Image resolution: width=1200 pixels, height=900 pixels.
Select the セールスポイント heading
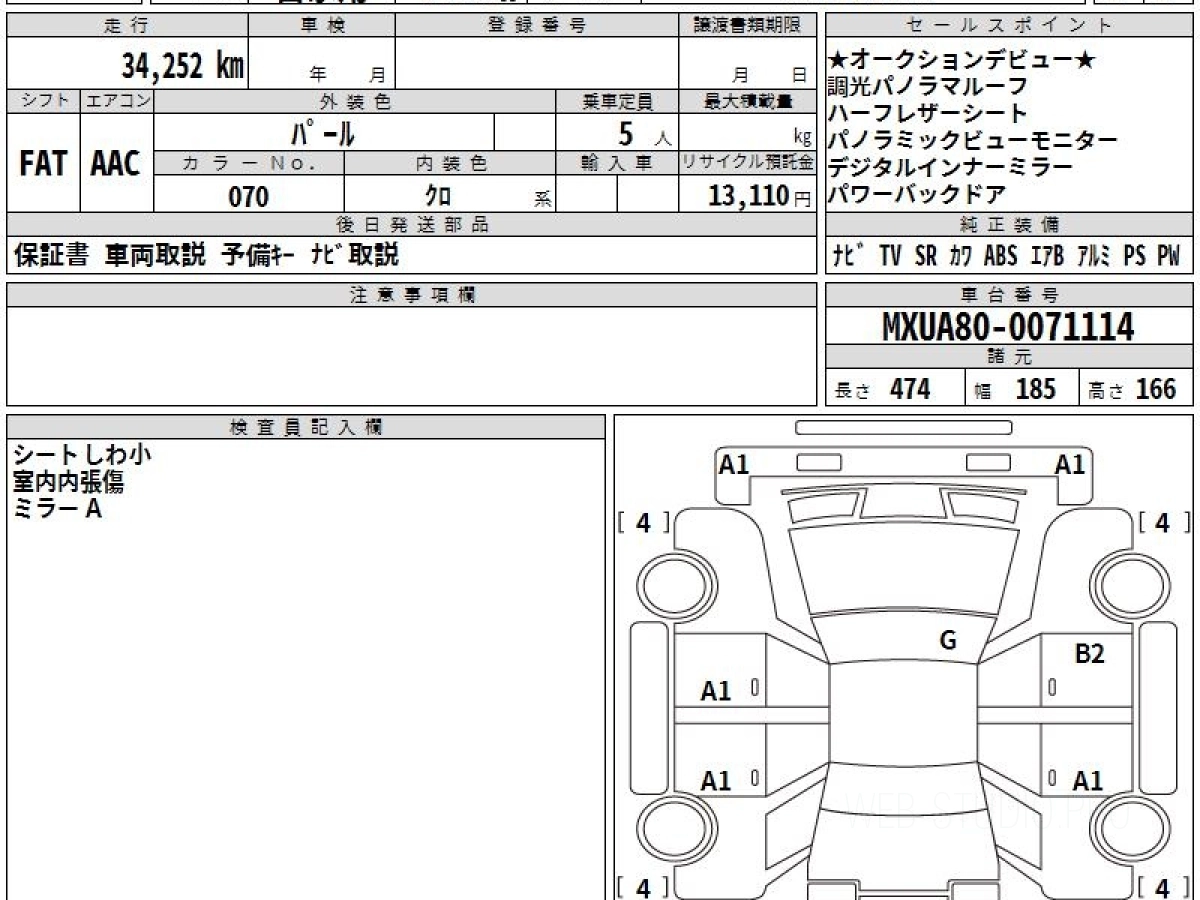pos(1010,26)
